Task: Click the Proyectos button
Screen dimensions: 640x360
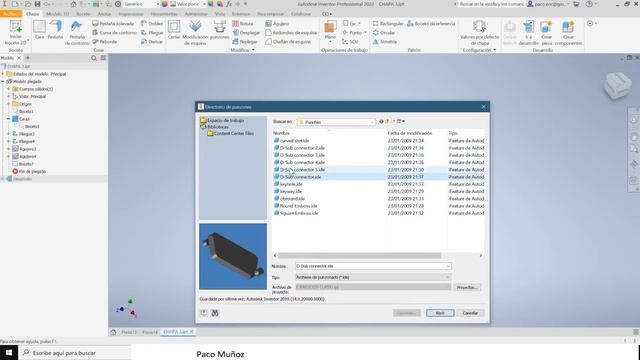Action: pos(467,287)
